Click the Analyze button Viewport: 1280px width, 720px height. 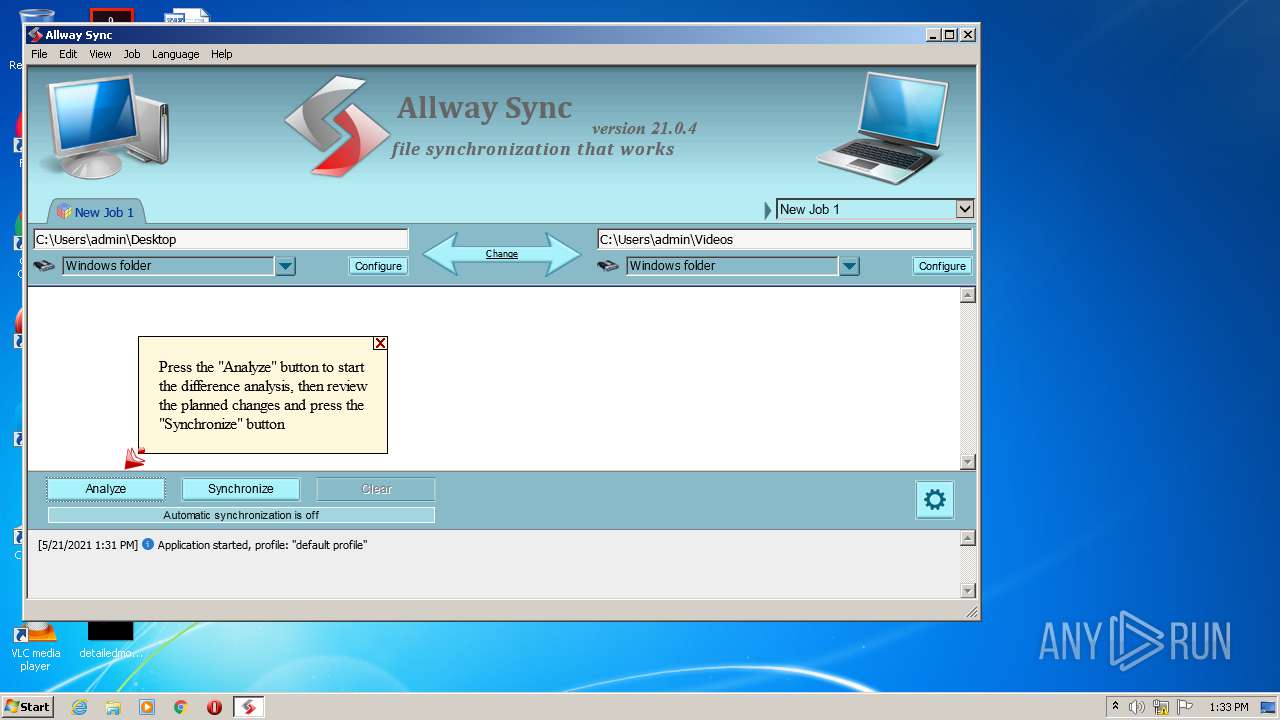[106, 489]
